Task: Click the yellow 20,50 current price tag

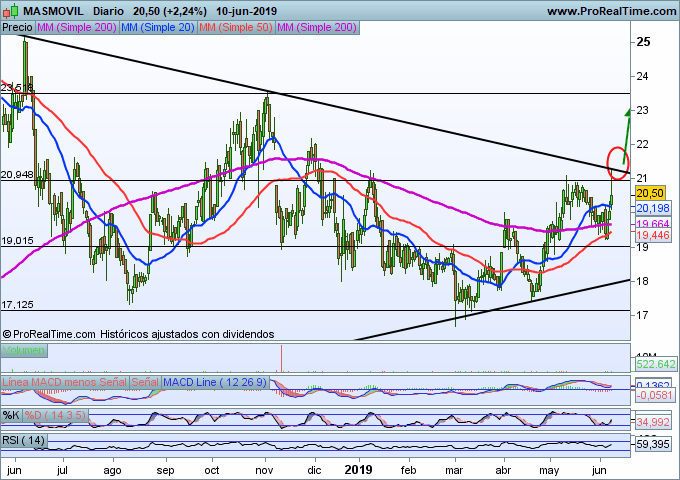Action: (650, 193)
